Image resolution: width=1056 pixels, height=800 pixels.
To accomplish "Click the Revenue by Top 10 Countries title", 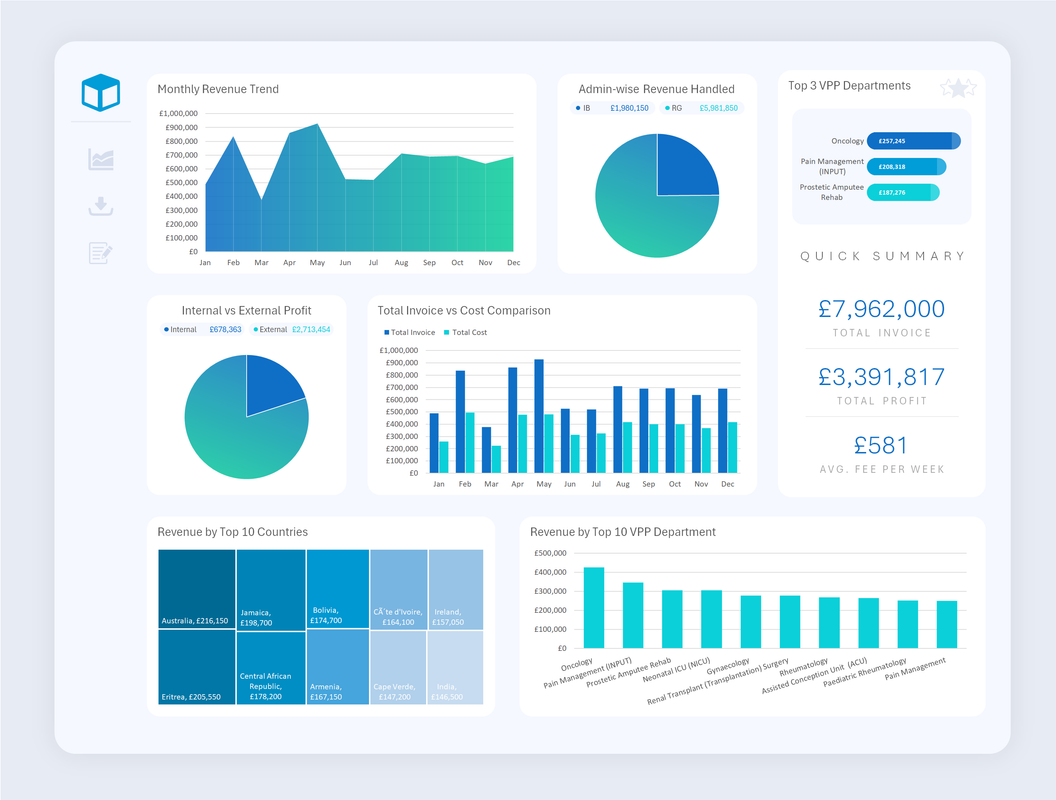I will 232,532.
